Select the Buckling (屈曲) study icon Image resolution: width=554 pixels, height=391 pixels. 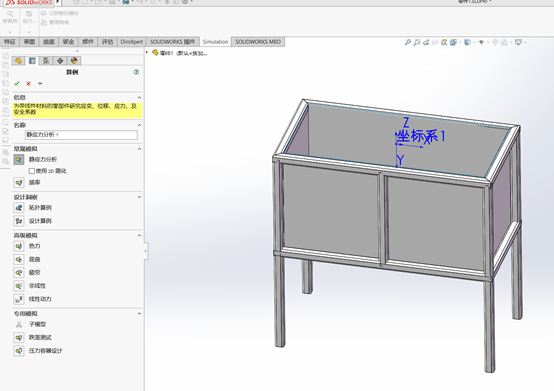coord(19,259)
